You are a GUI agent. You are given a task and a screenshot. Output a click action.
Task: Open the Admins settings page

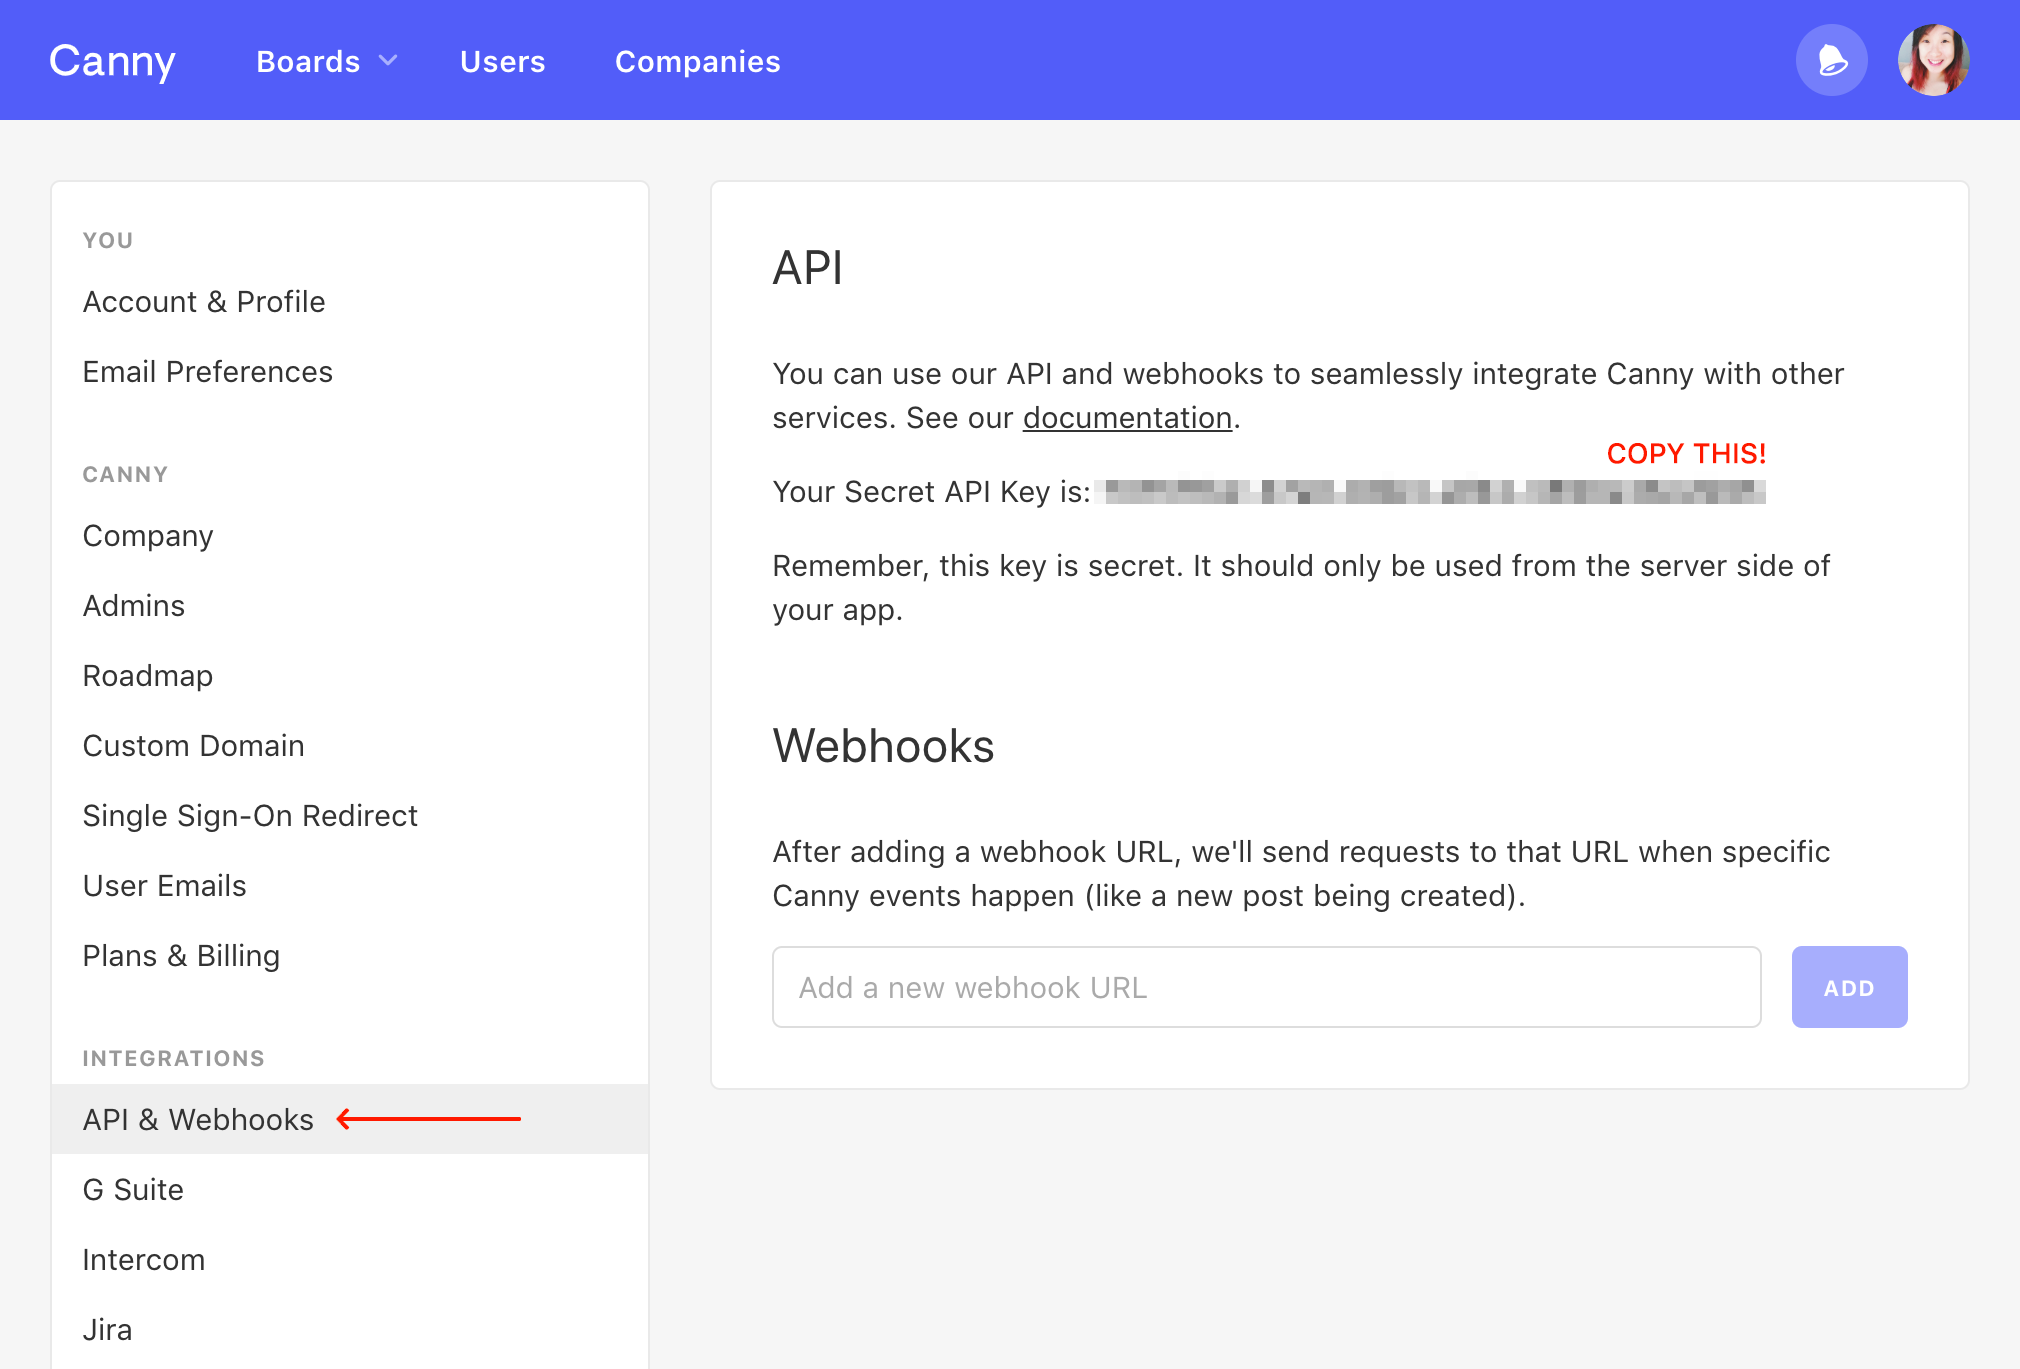point(134,605)
